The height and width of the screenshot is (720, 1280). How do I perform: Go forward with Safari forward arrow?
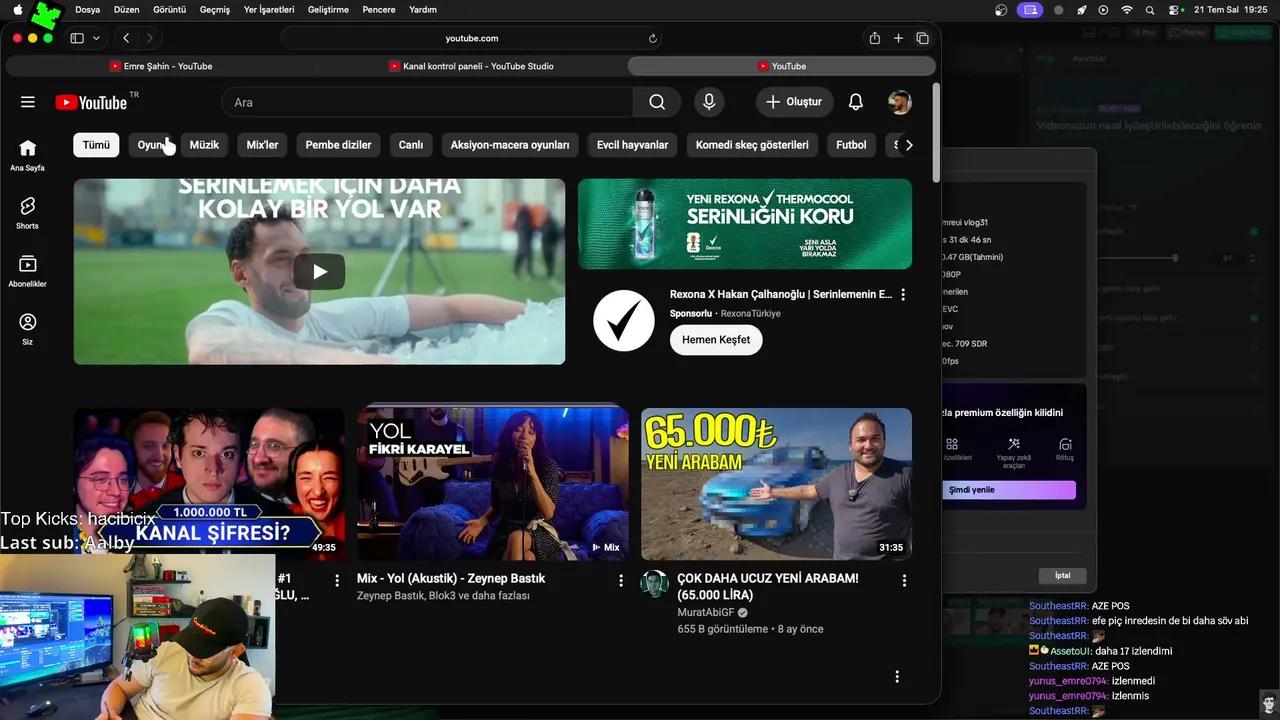(x=150, y=38)
